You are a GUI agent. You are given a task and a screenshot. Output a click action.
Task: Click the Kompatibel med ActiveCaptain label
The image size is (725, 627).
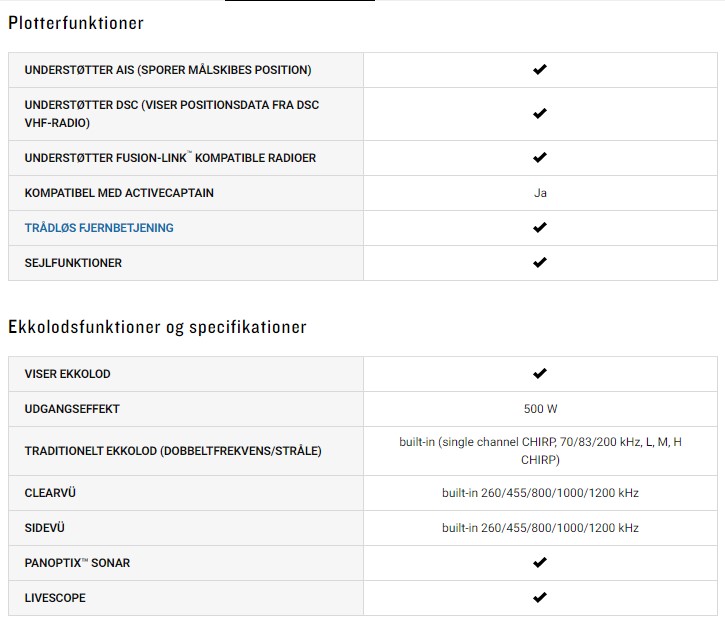pyautogui.click(x=119, y=193)
